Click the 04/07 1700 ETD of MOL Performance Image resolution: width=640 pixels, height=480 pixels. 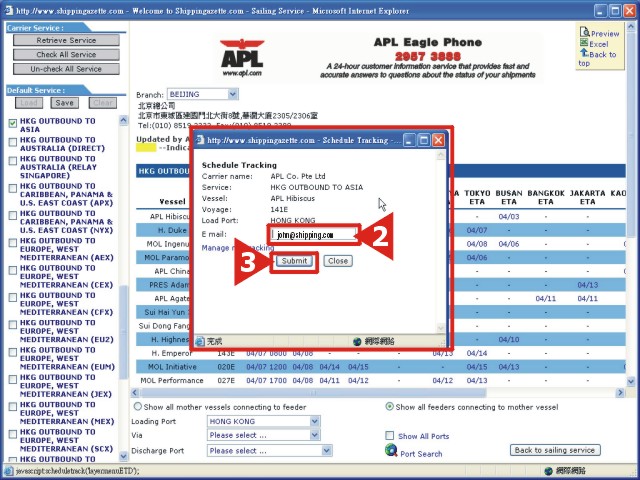(x=266, y=380)
